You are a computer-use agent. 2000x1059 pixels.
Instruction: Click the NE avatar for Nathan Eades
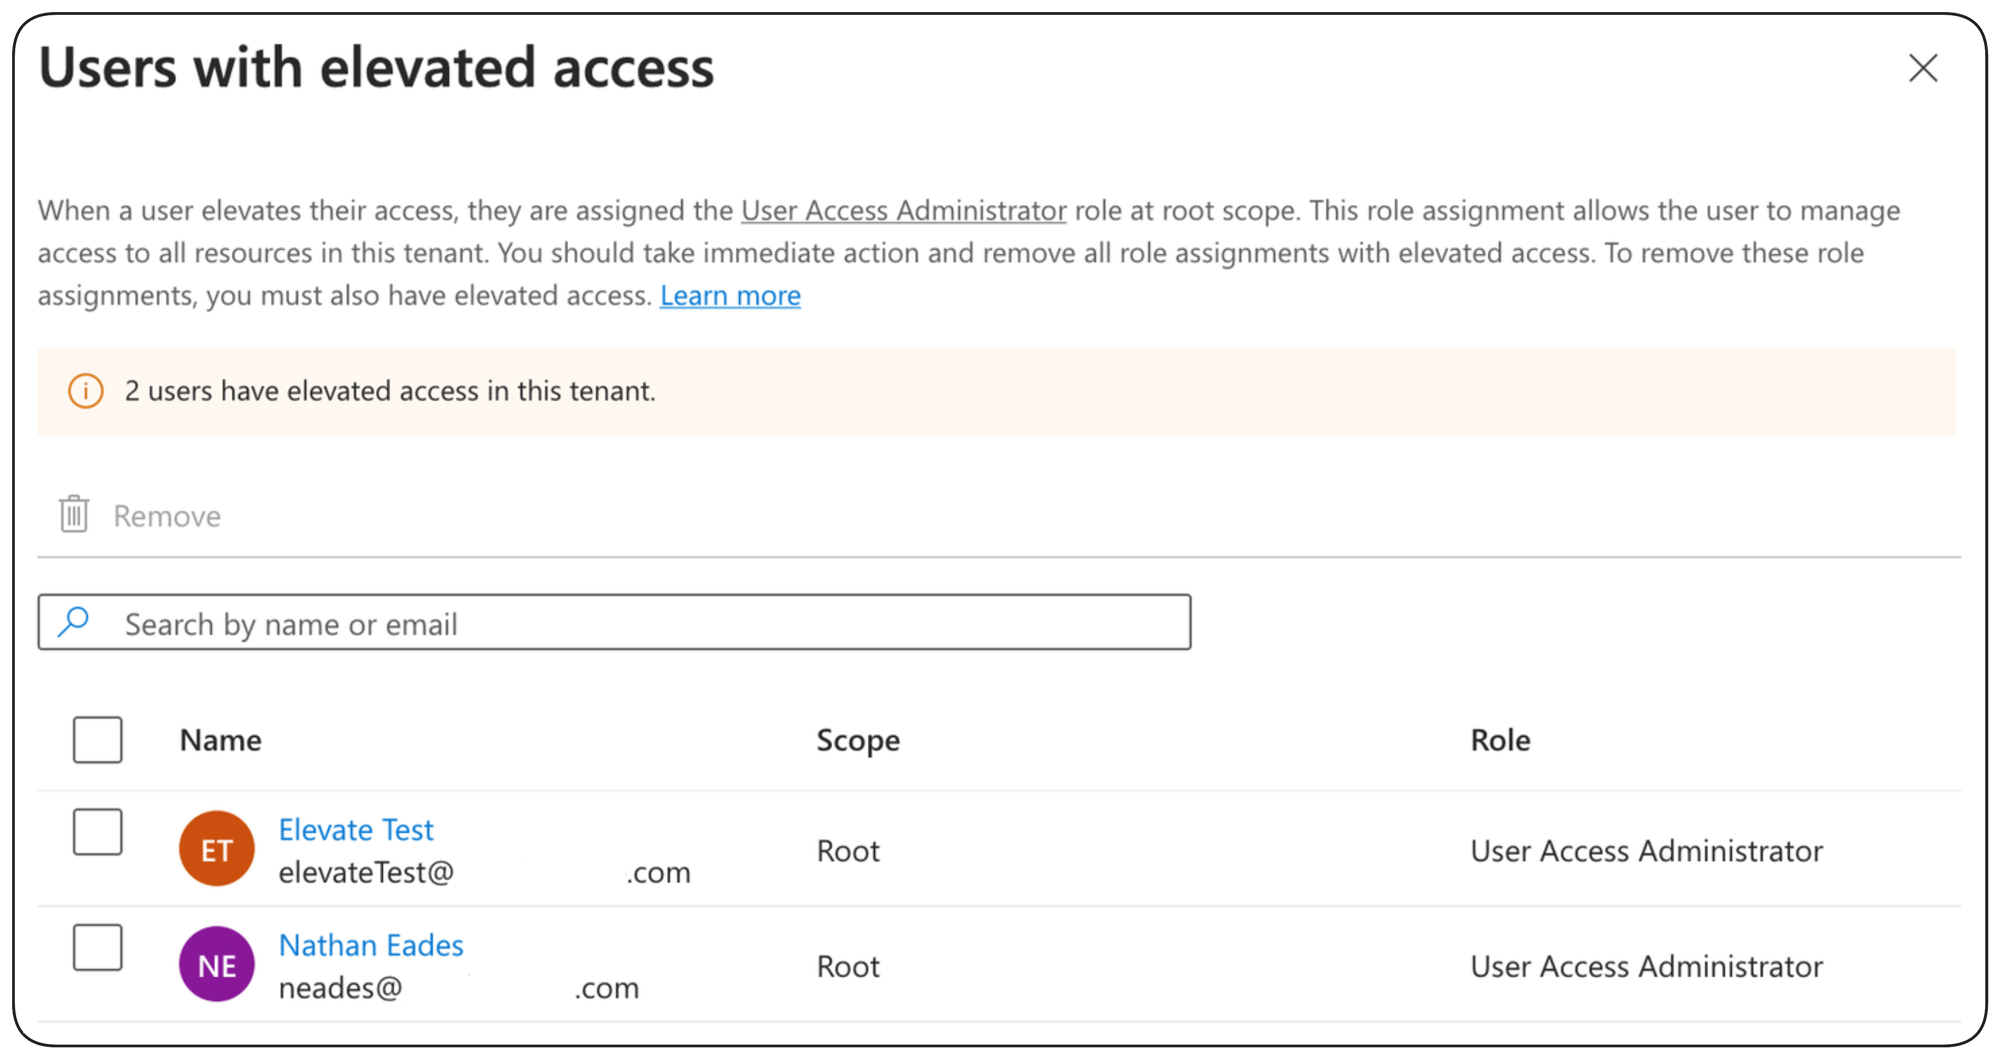(x=216, y=964)
